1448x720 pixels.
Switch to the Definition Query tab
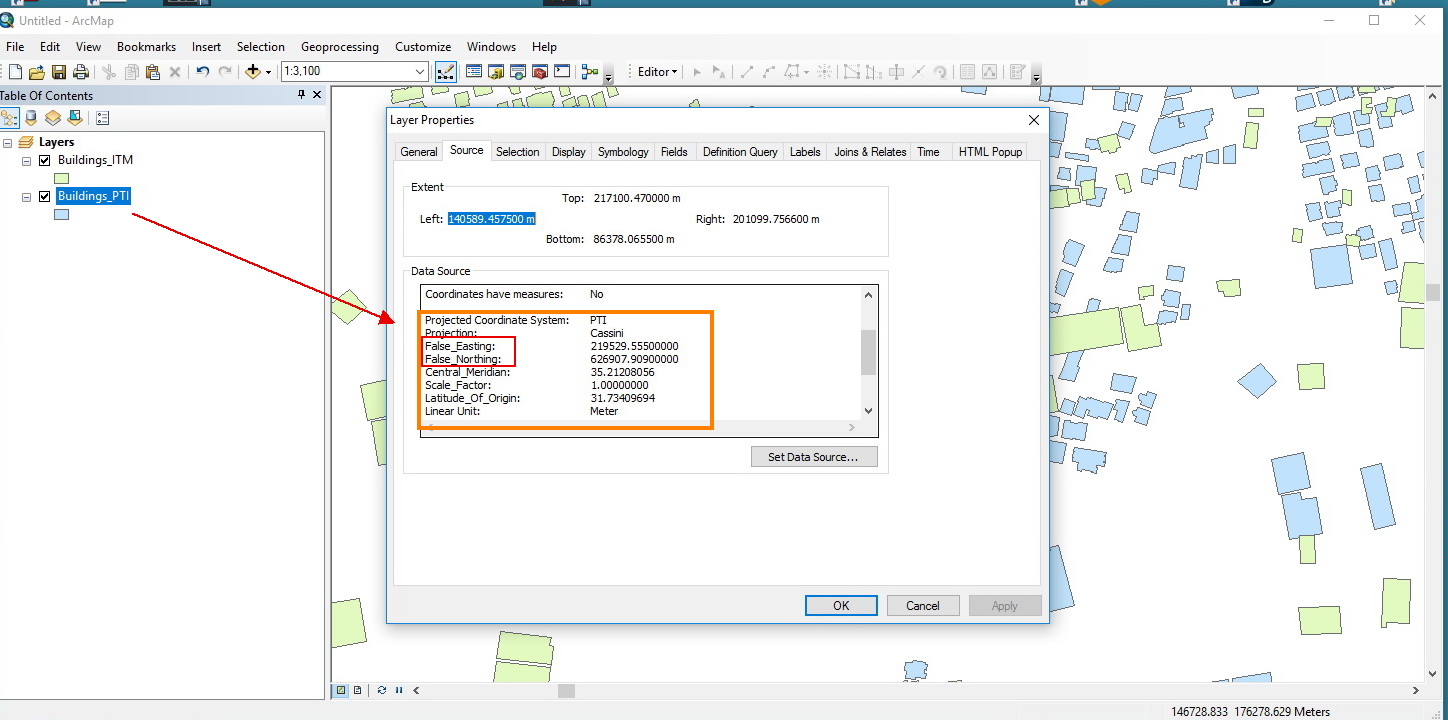[740, 152]
